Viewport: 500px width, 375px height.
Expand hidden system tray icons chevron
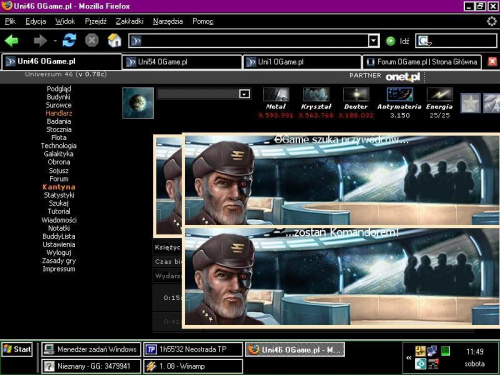408,358
